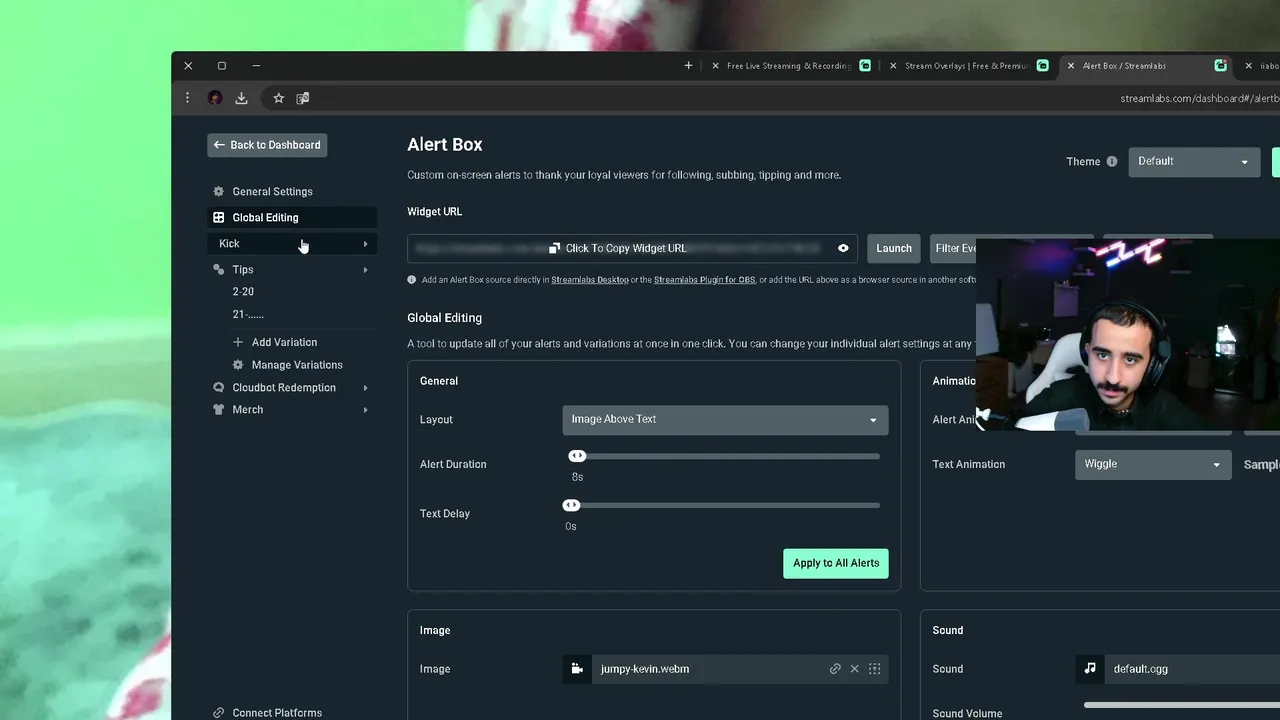Click the copy icon in Widget URL field

click(x=554, y=248)
